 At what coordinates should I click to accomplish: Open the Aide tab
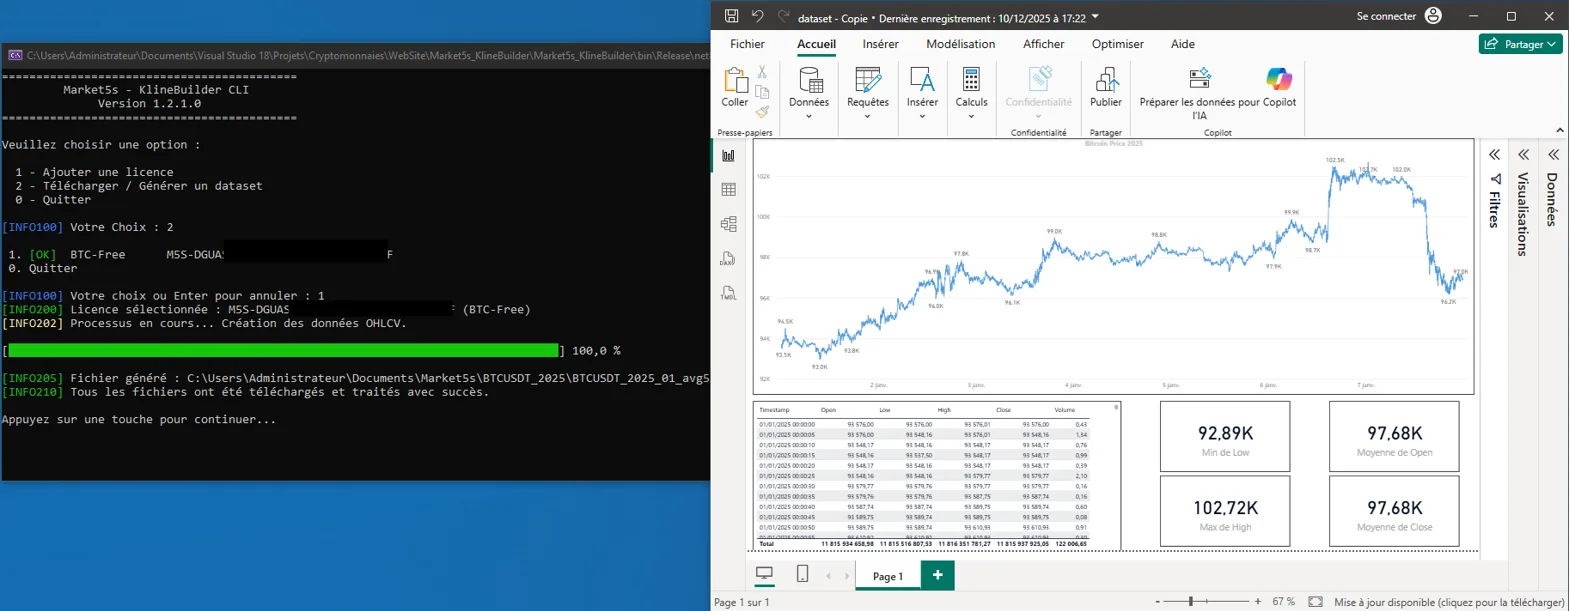[1182, 44]
